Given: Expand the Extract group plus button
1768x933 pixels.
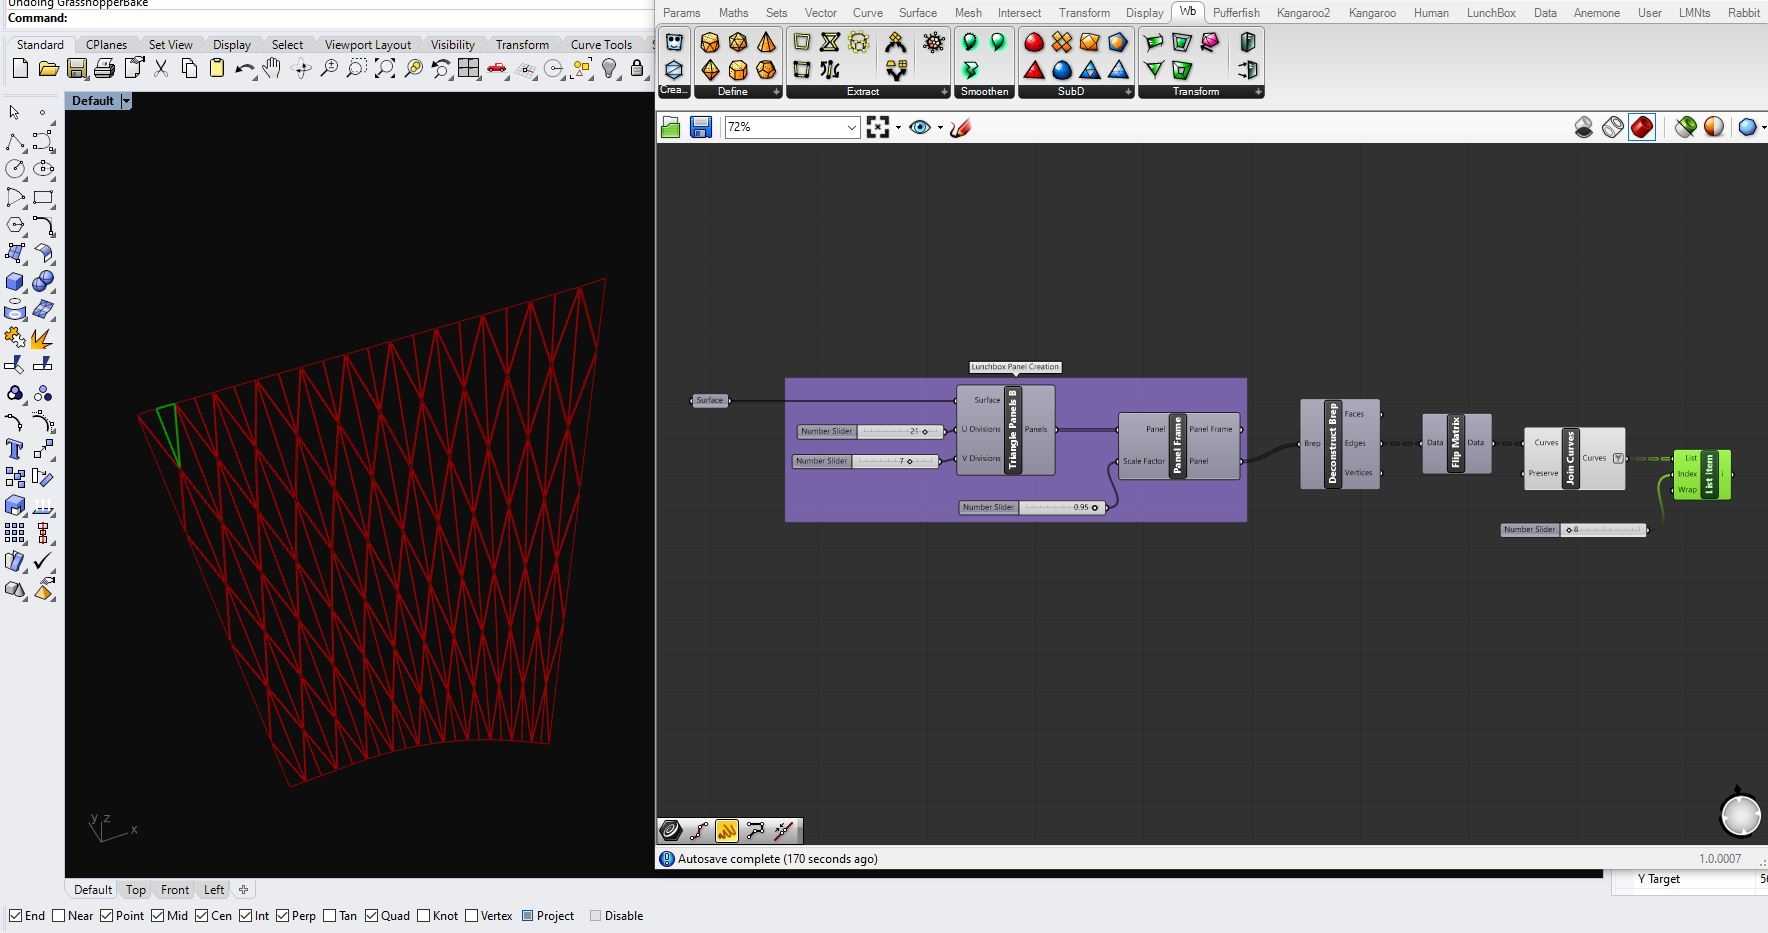Looking at the screenshot, I should 944,91.
